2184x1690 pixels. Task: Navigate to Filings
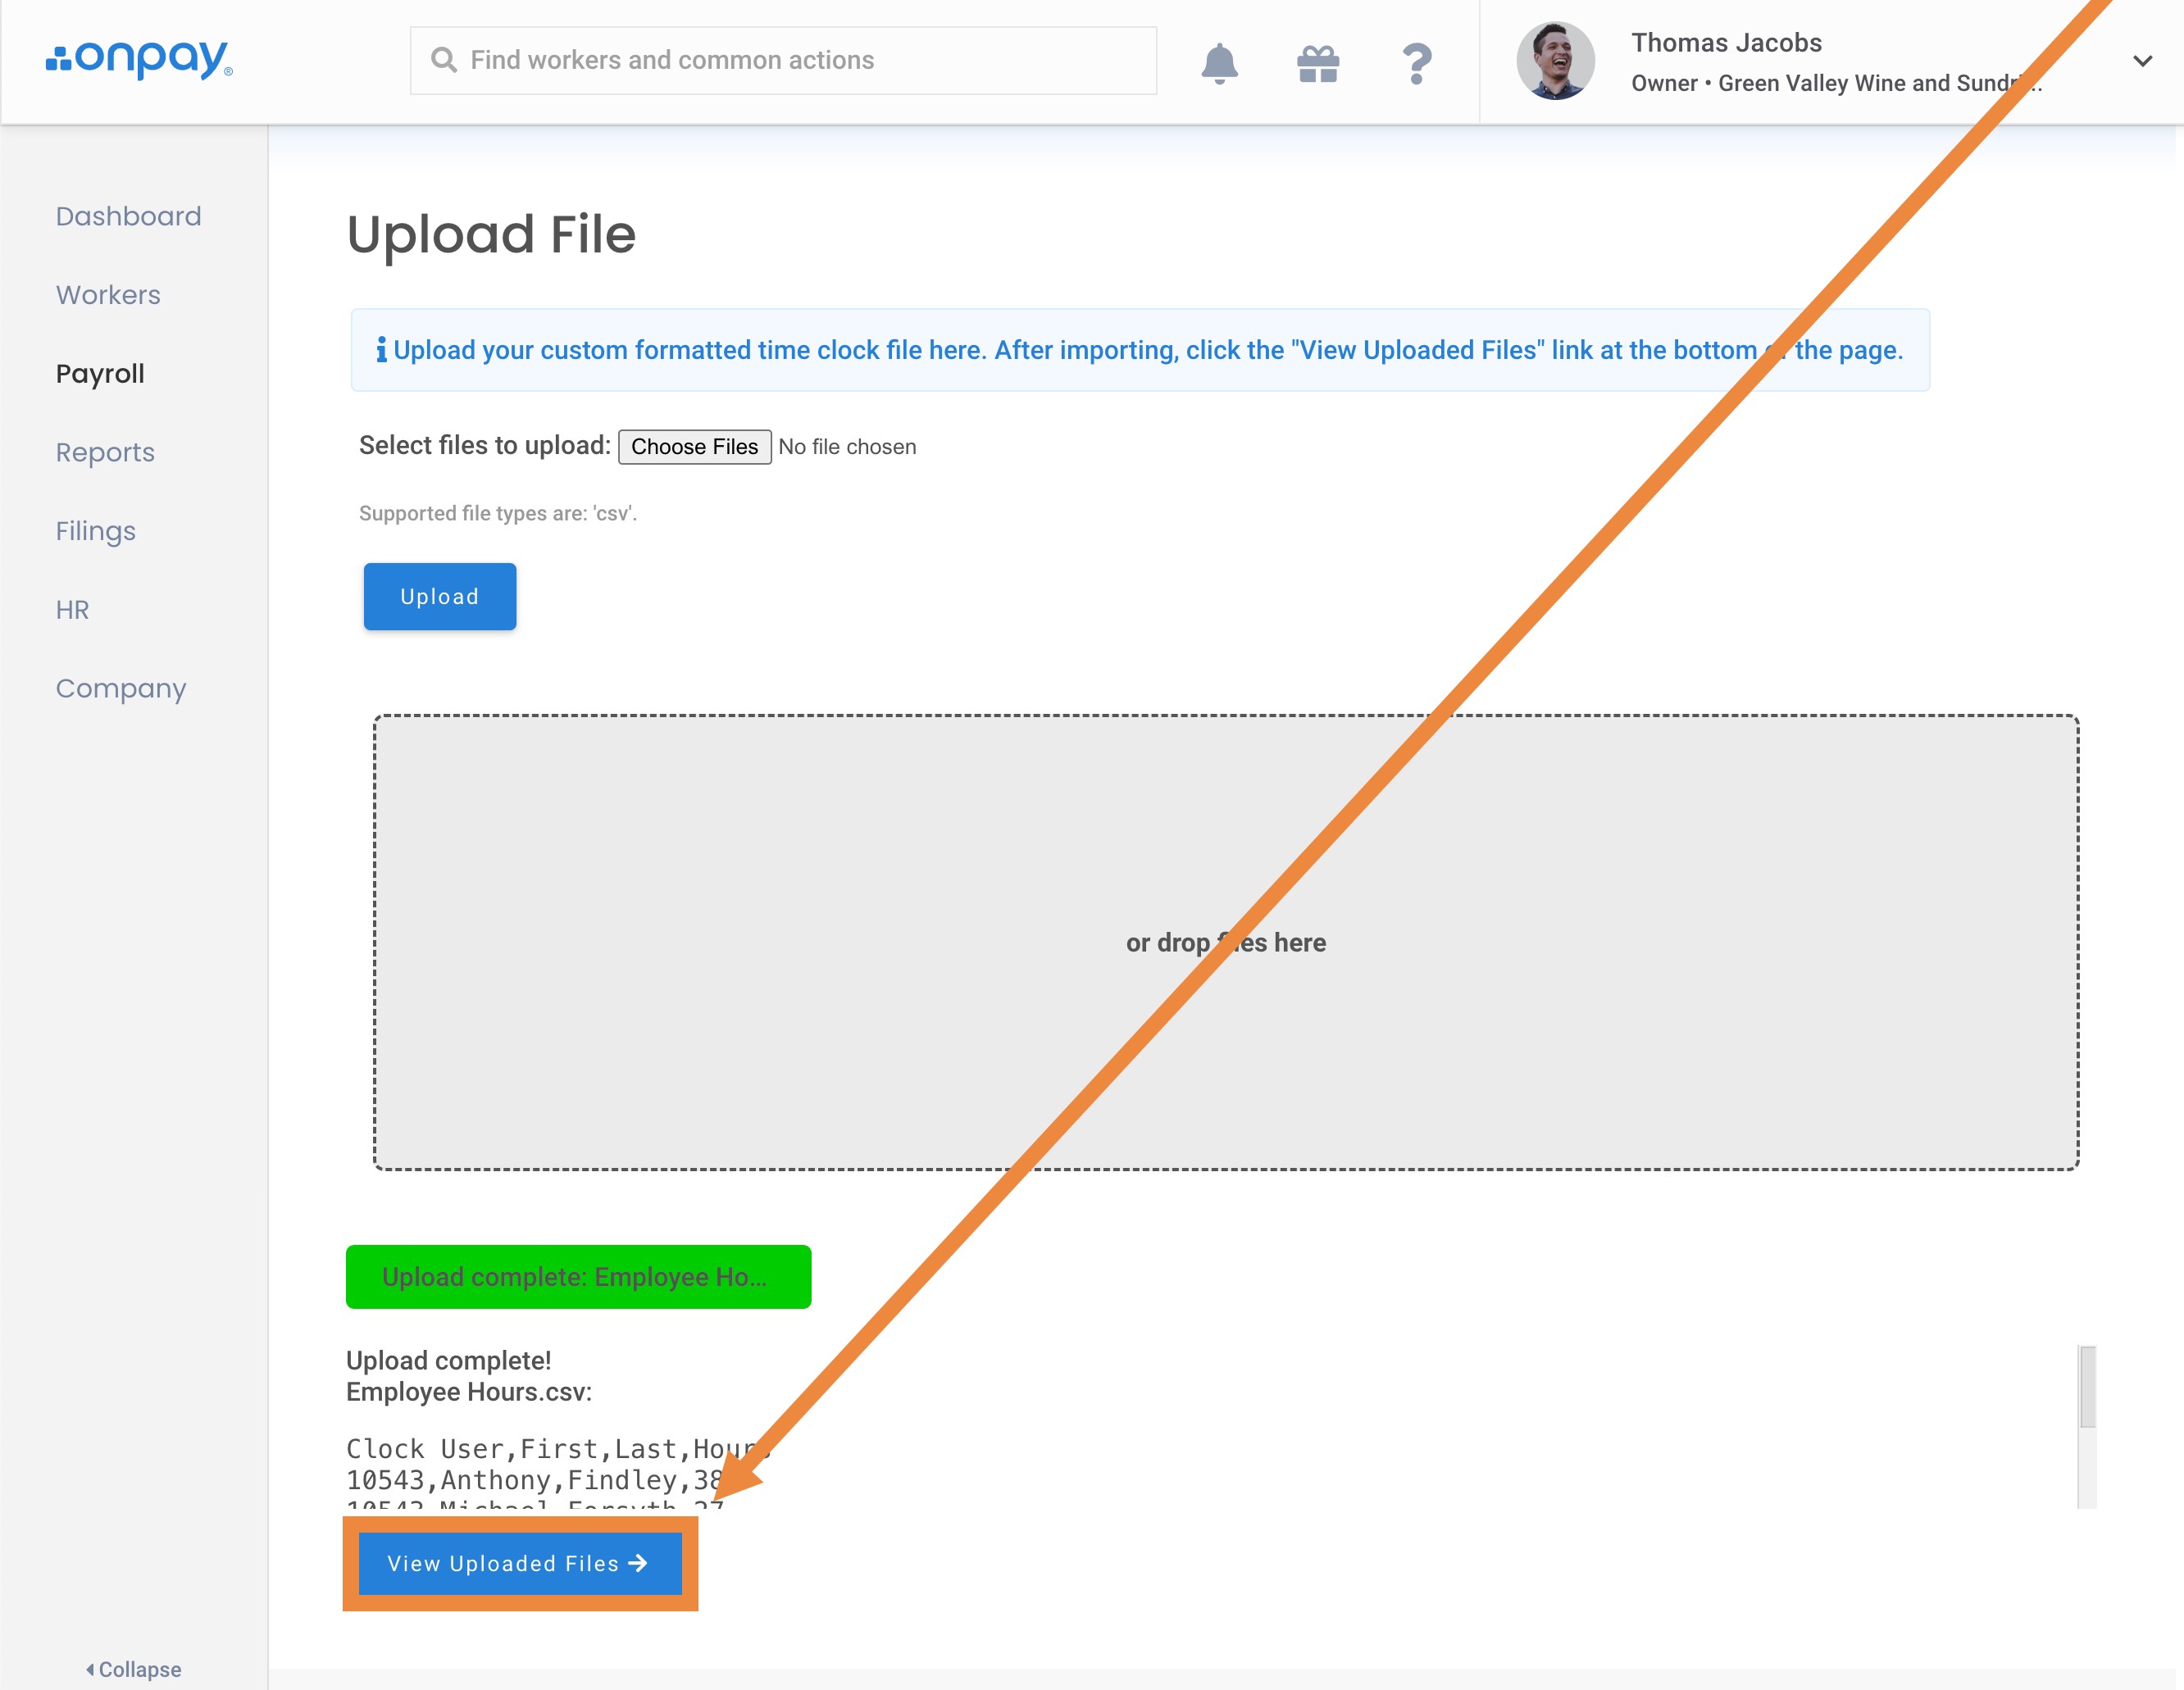95,531
